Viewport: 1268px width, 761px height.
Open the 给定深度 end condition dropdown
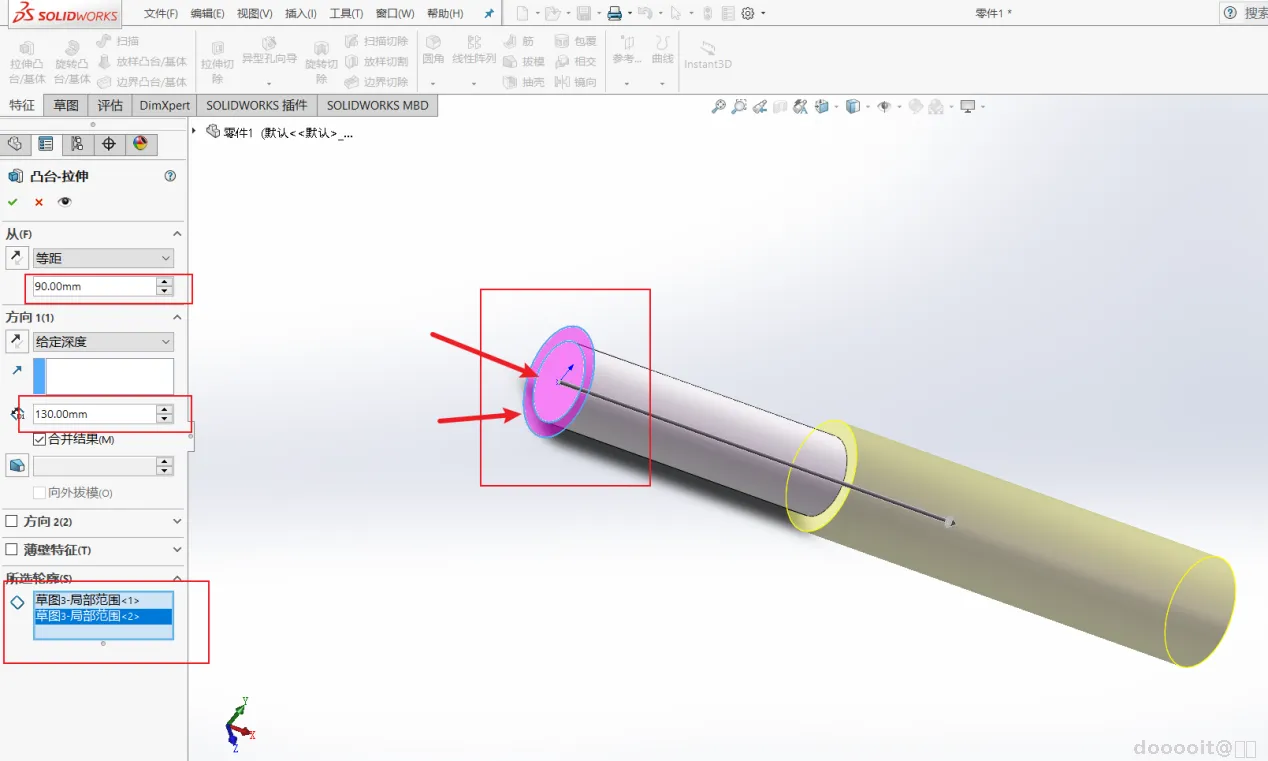point(103,342)
